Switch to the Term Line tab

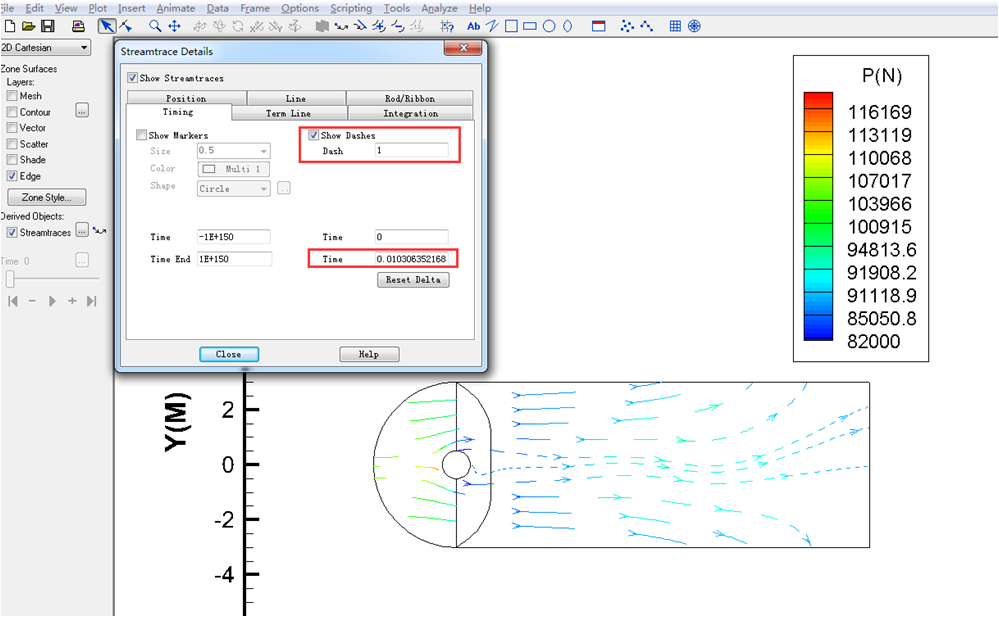point(289,113)
